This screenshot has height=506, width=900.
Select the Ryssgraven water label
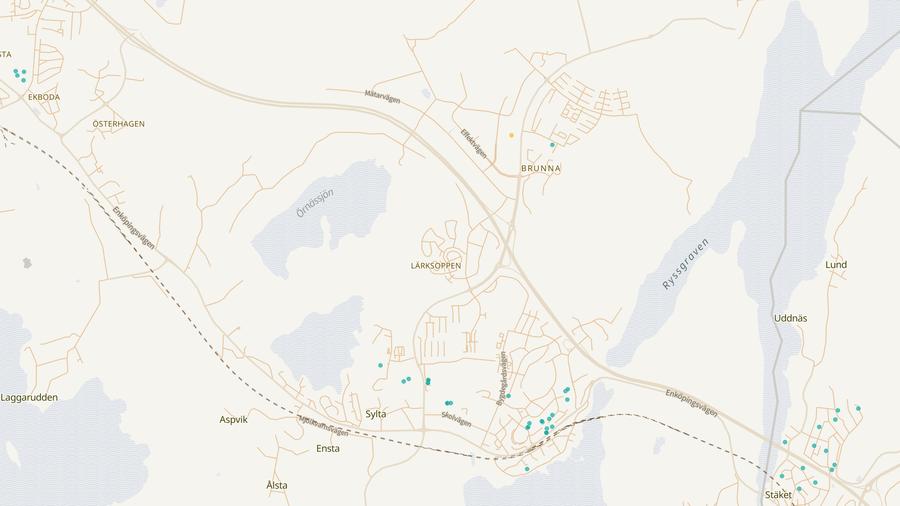click(685, 263)
